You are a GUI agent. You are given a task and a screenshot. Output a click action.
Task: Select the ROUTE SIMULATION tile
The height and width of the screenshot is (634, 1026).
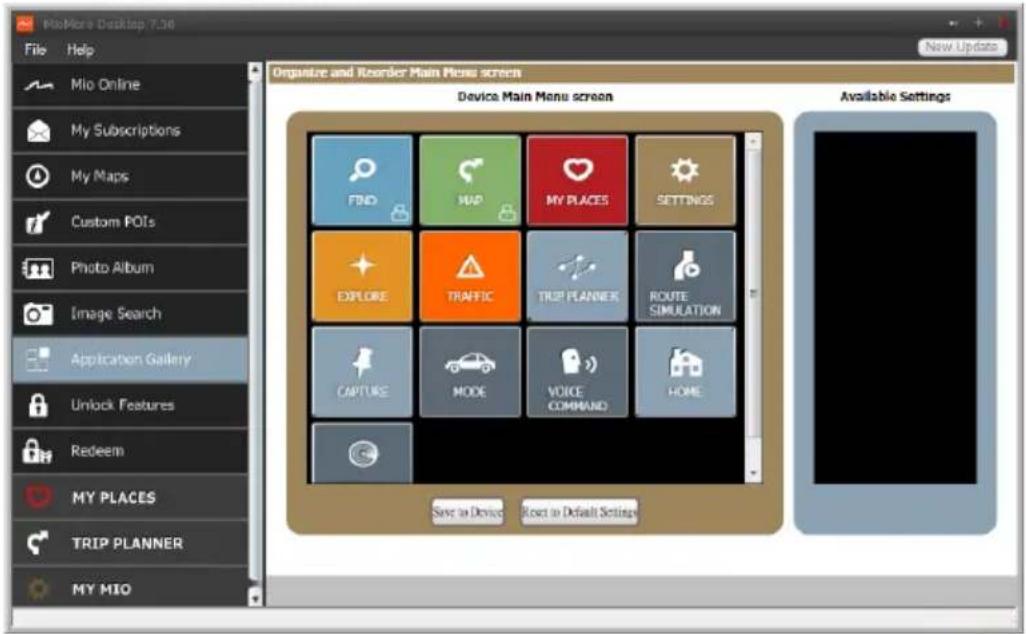point(685,276)
